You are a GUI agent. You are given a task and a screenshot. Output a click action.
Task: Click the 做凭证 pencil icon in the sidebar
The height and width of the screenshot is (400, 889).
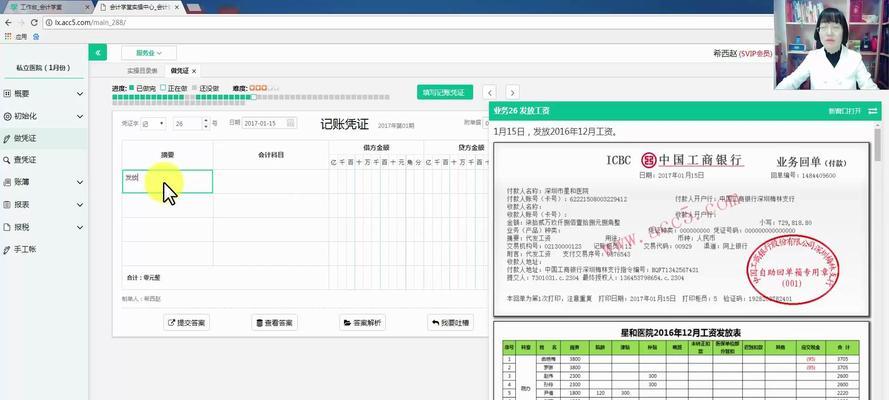click(x=8, y=137)
